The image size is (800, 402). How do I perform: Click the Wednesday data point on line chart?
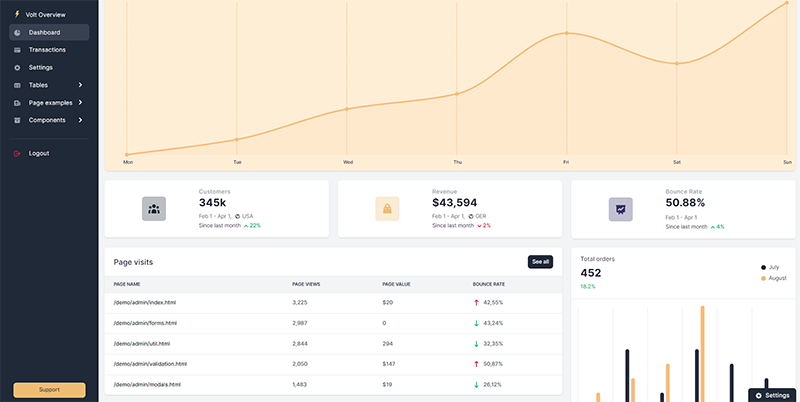tap(347, 109)
